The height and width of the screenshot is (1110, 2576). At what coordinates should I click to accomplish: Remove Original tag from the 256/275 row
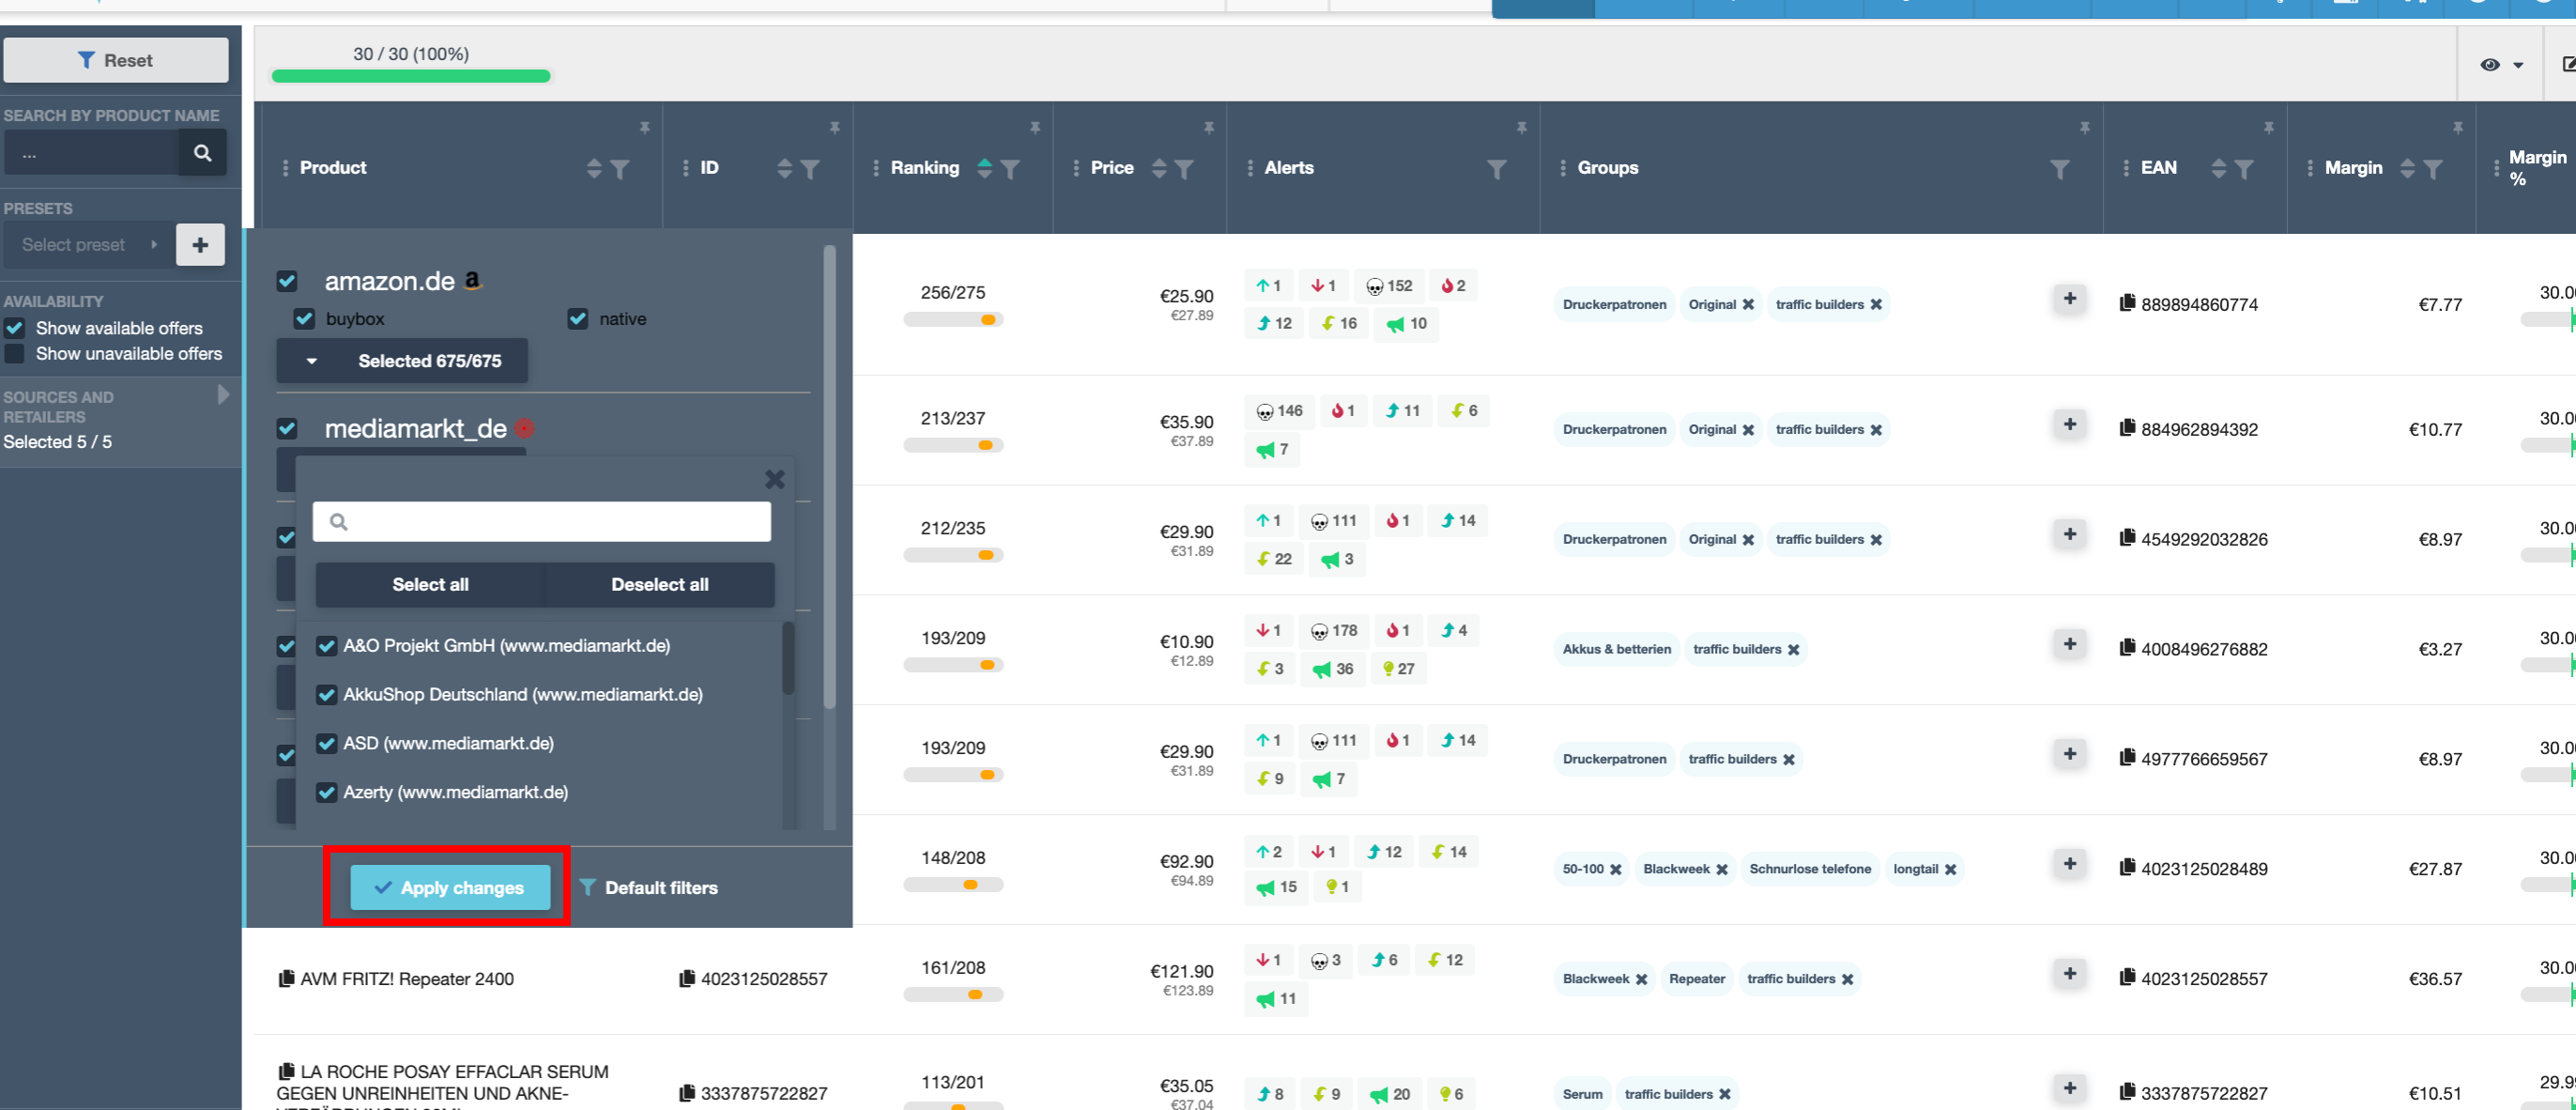click(x=1748, y=304)
